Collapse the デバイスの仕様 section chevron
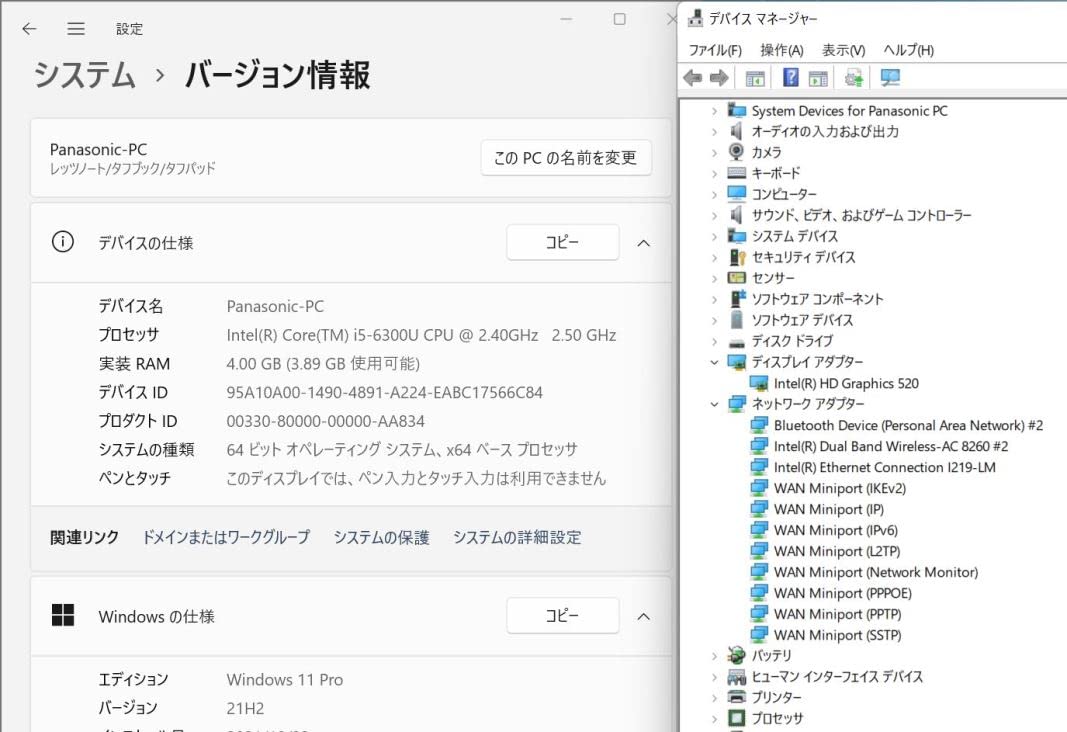Viewport: 1067px width, 732px height. click(x=644, y=243)
